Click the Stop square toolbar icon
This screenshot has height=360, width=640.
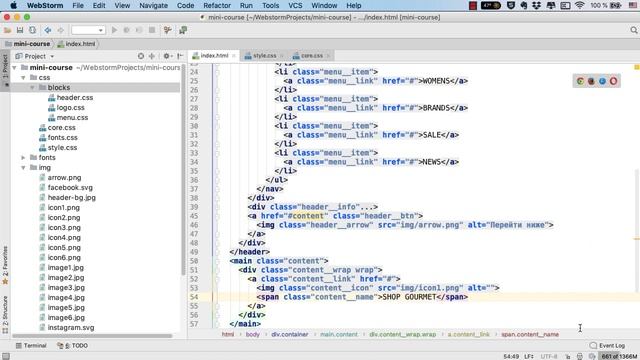[x=152, y=30]
